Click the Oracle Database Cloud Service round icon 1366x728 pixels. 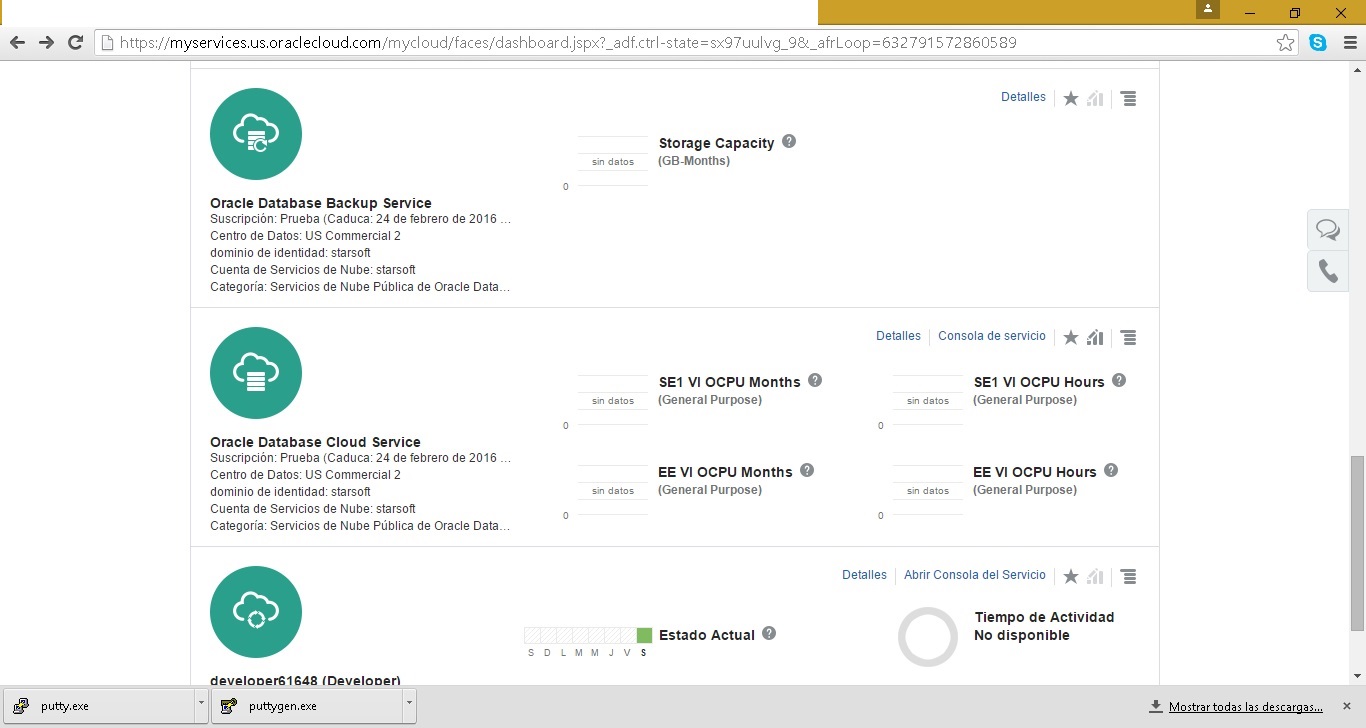point(256,373)
